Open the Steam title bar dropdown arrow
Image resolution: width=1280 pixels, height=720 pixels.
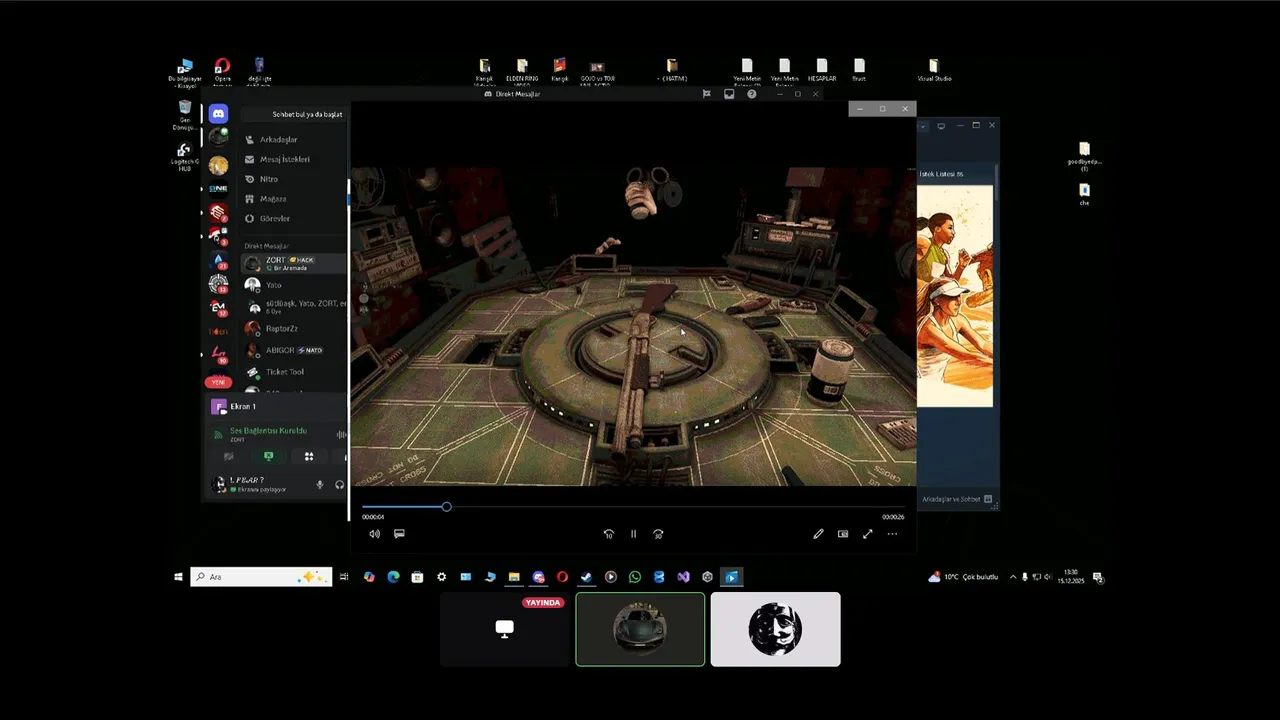(923, 126)
